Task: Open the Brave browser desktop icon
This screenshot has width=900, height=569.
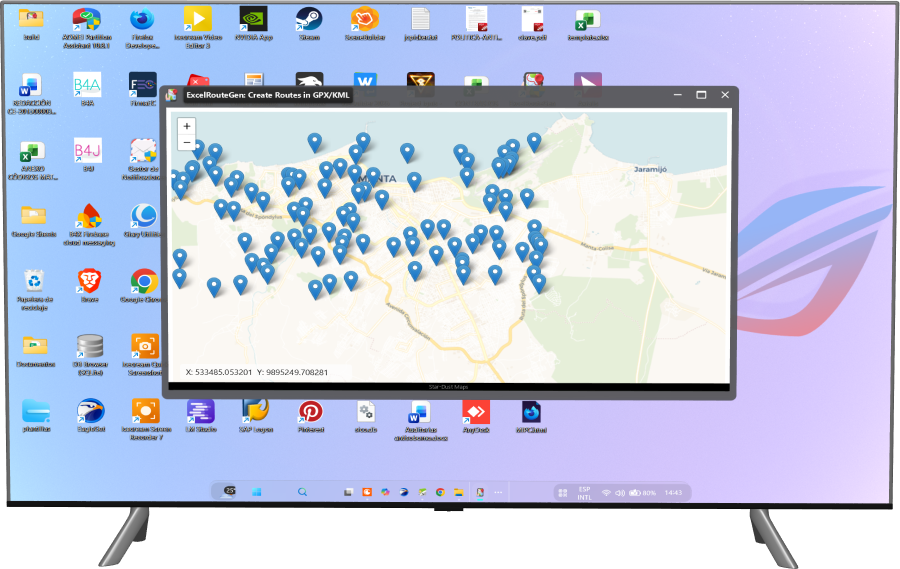Action: coord(89,285)
